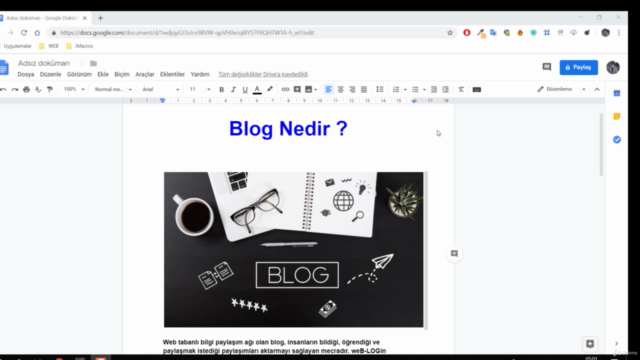Clear formatting from toolbar
Viewport: 640px width, 360px height.
pyautogui.click(x=461, y=89)
